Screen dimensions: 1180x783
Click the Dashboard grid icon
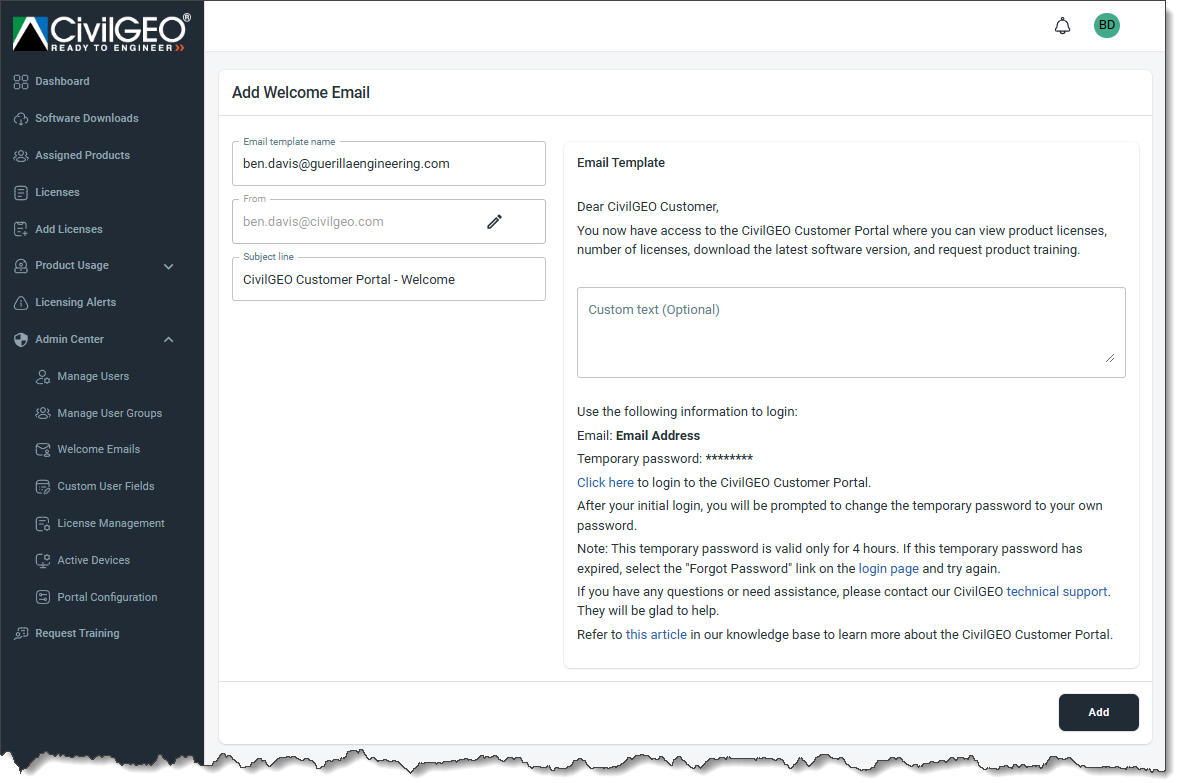pyautogui.click(x=20, y=81)
